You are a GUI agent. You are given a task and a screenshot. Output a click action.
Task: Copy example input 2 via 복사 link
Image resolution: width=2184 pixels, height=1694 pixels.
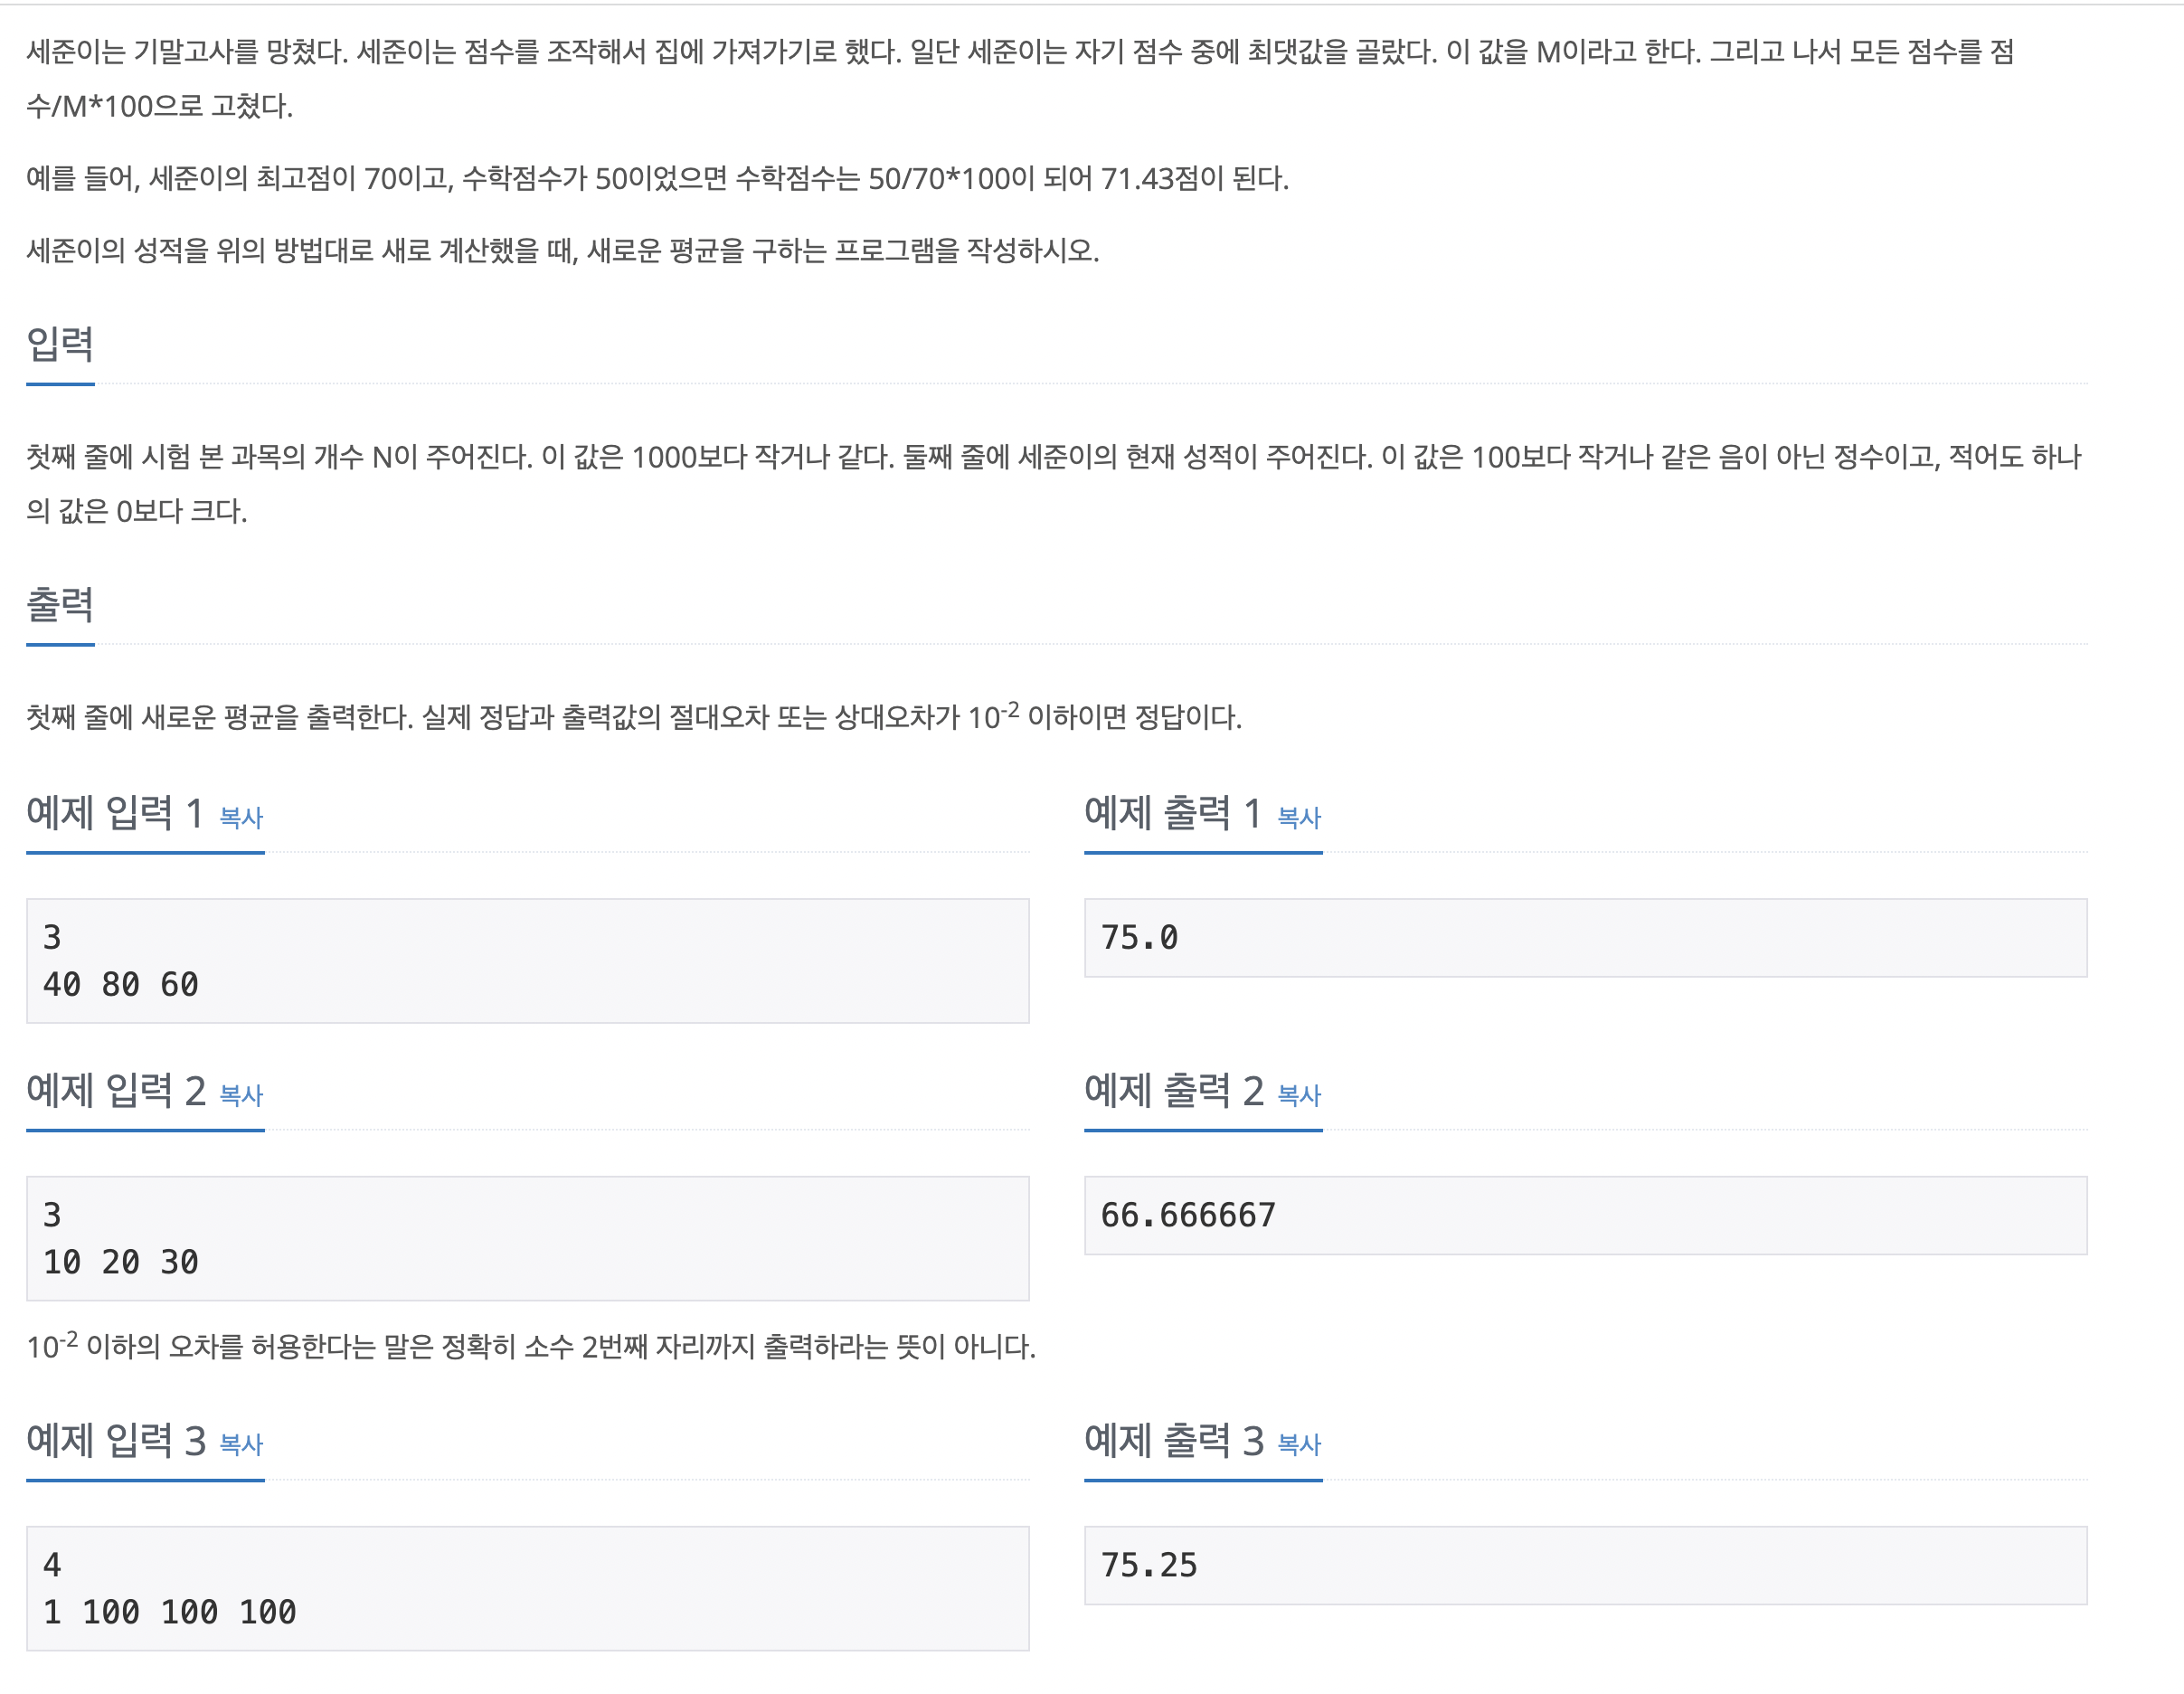point(241,1096)
